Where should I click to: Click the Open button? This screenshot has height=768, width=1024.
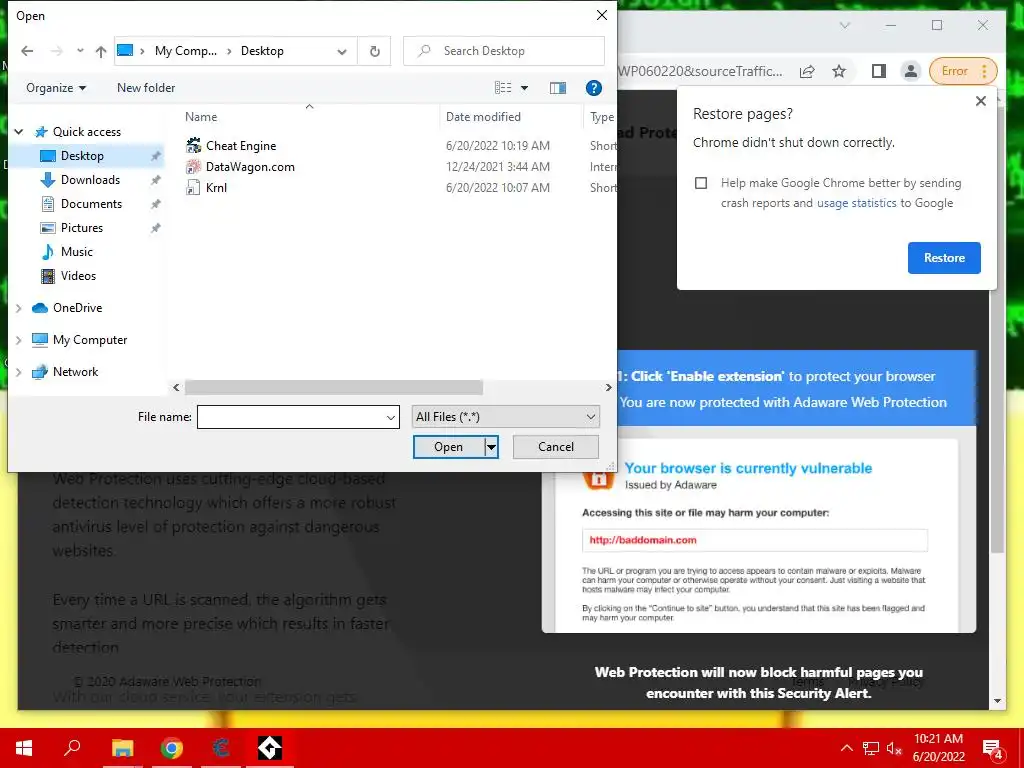(x=449, y=447)
